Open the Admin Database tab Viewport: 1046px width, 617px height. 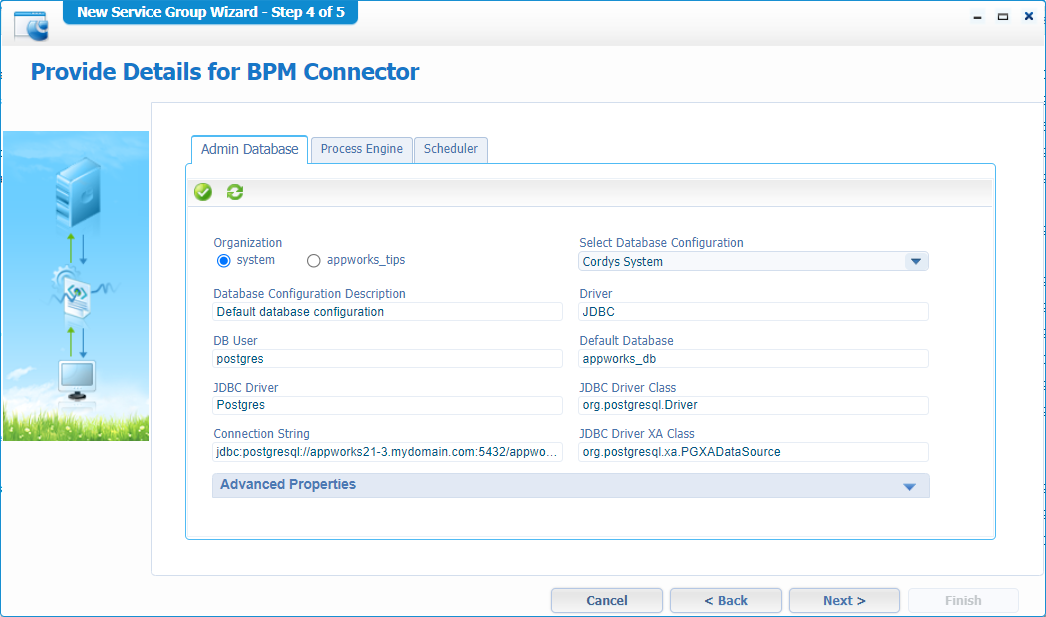[x=249, y=149]
